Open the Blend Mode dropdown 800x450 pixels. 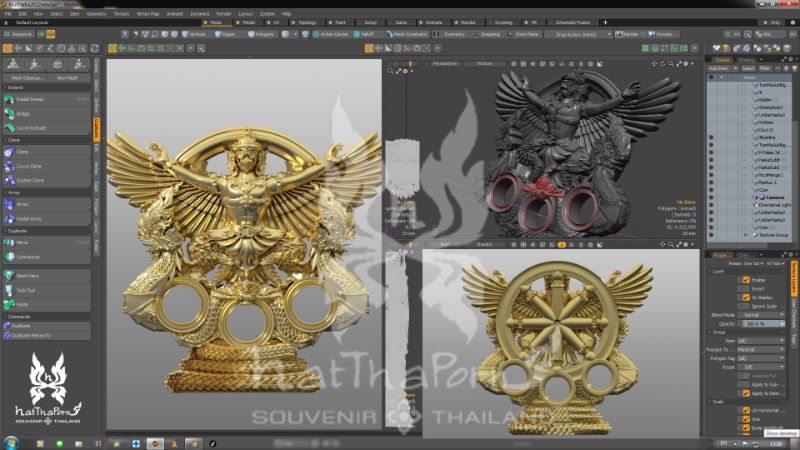tap(763, 315)
